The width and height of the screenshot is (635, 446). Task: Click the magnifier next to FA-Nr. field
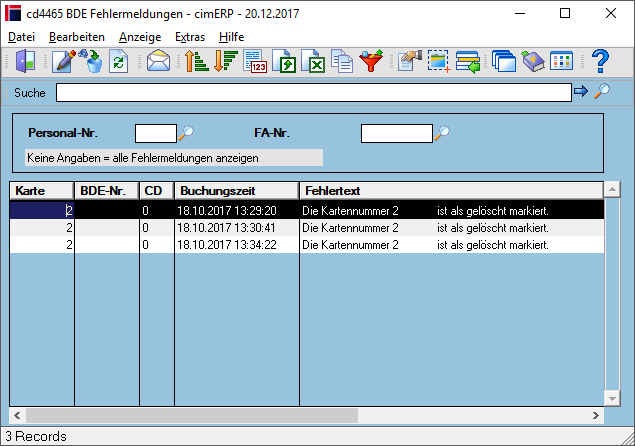tap(442, 133)
